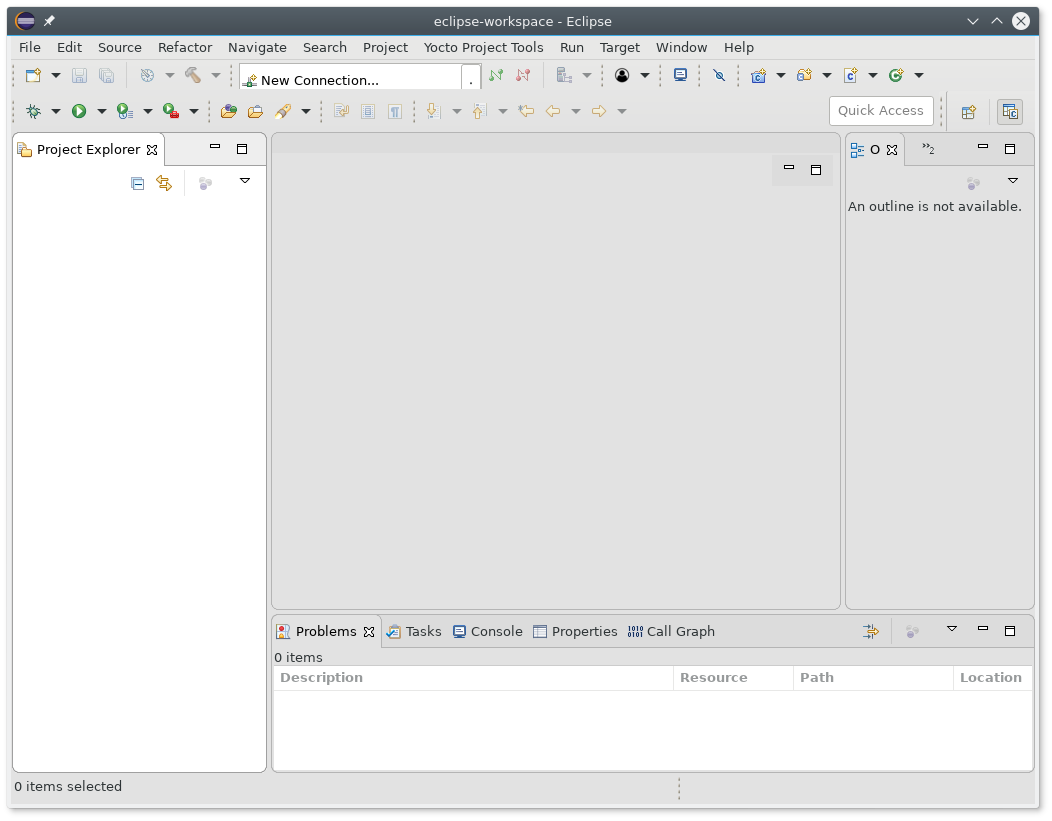Collapse all in Project Explorer
Screen dimensions: 1052x821
[138, 183]
